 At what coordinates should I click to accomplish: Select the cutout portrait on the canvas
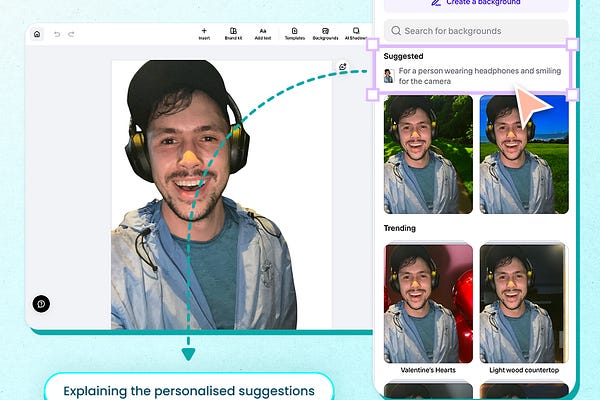click(x=204, y=194)
